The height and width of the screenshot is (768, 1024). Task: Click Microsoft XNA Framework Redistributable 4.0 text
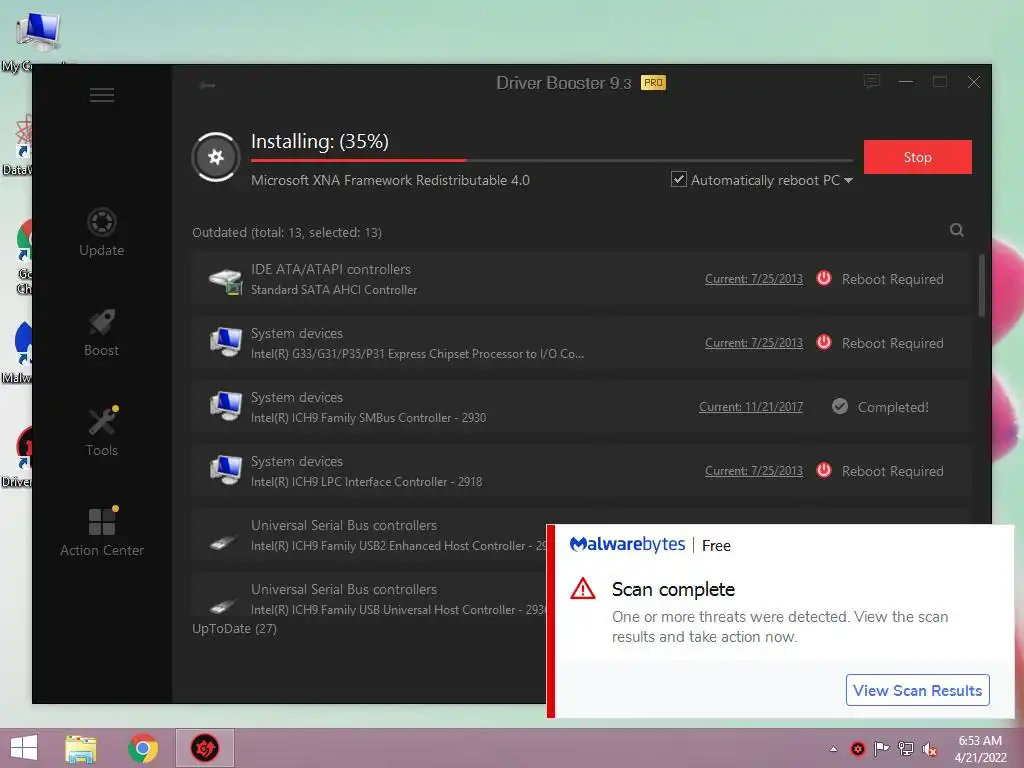tap(390, 180)
